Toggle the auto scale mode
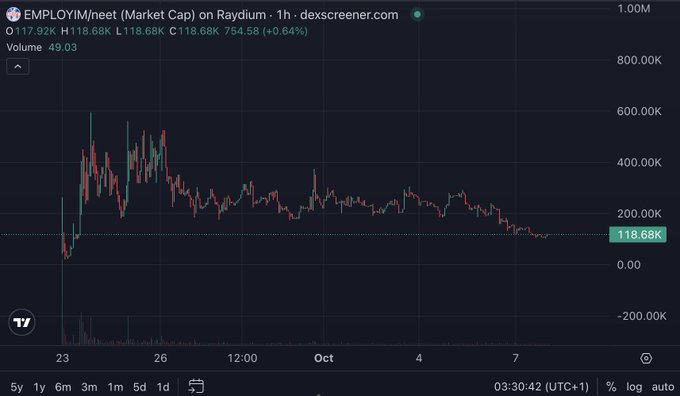The image size is (680, 396). [x=663, y=386]
